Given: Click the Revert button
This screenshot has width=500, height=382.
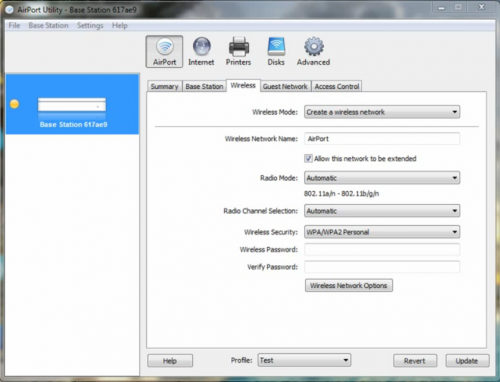Looking at the screenshot, I should coord(415,361).
